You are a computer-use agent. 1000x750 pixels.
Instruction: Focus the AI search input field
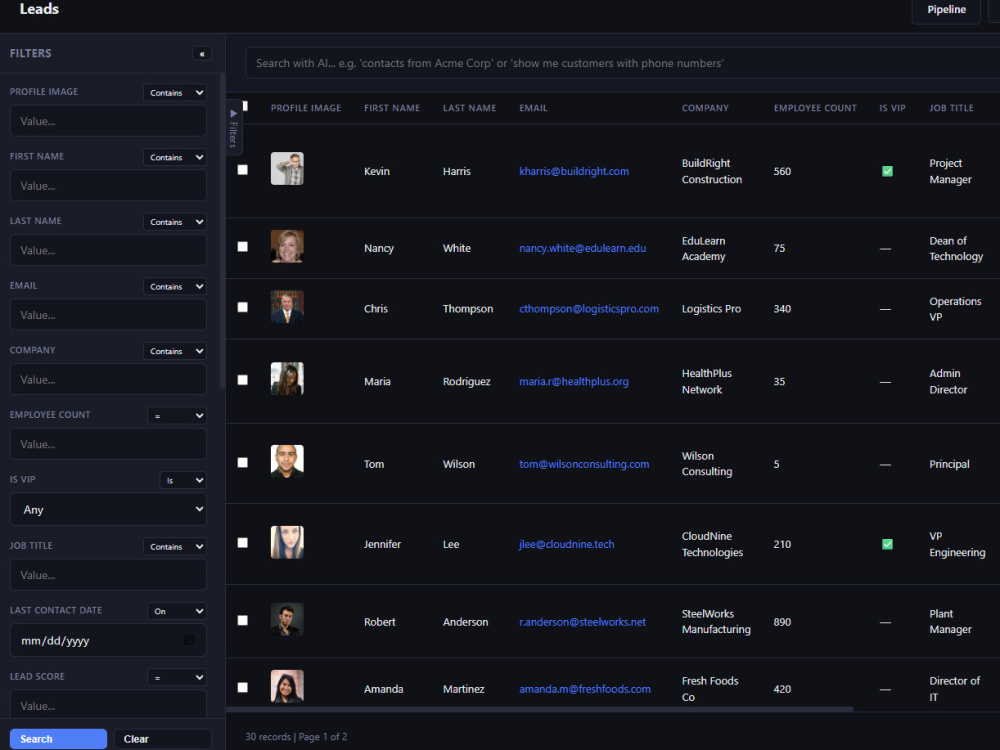pyautogui.click(x=622, y=63)
